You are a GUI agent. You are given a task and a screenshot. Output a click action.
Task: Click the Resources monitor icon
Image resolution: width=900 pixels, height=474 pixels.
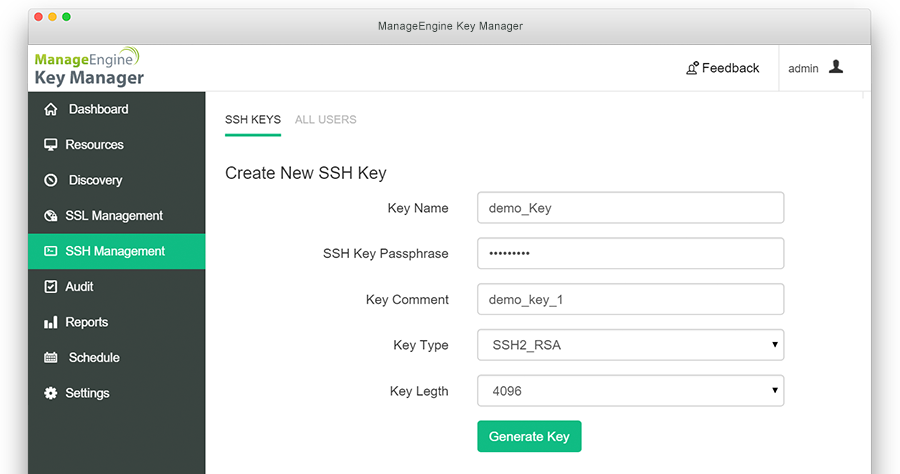click(51, 145)
